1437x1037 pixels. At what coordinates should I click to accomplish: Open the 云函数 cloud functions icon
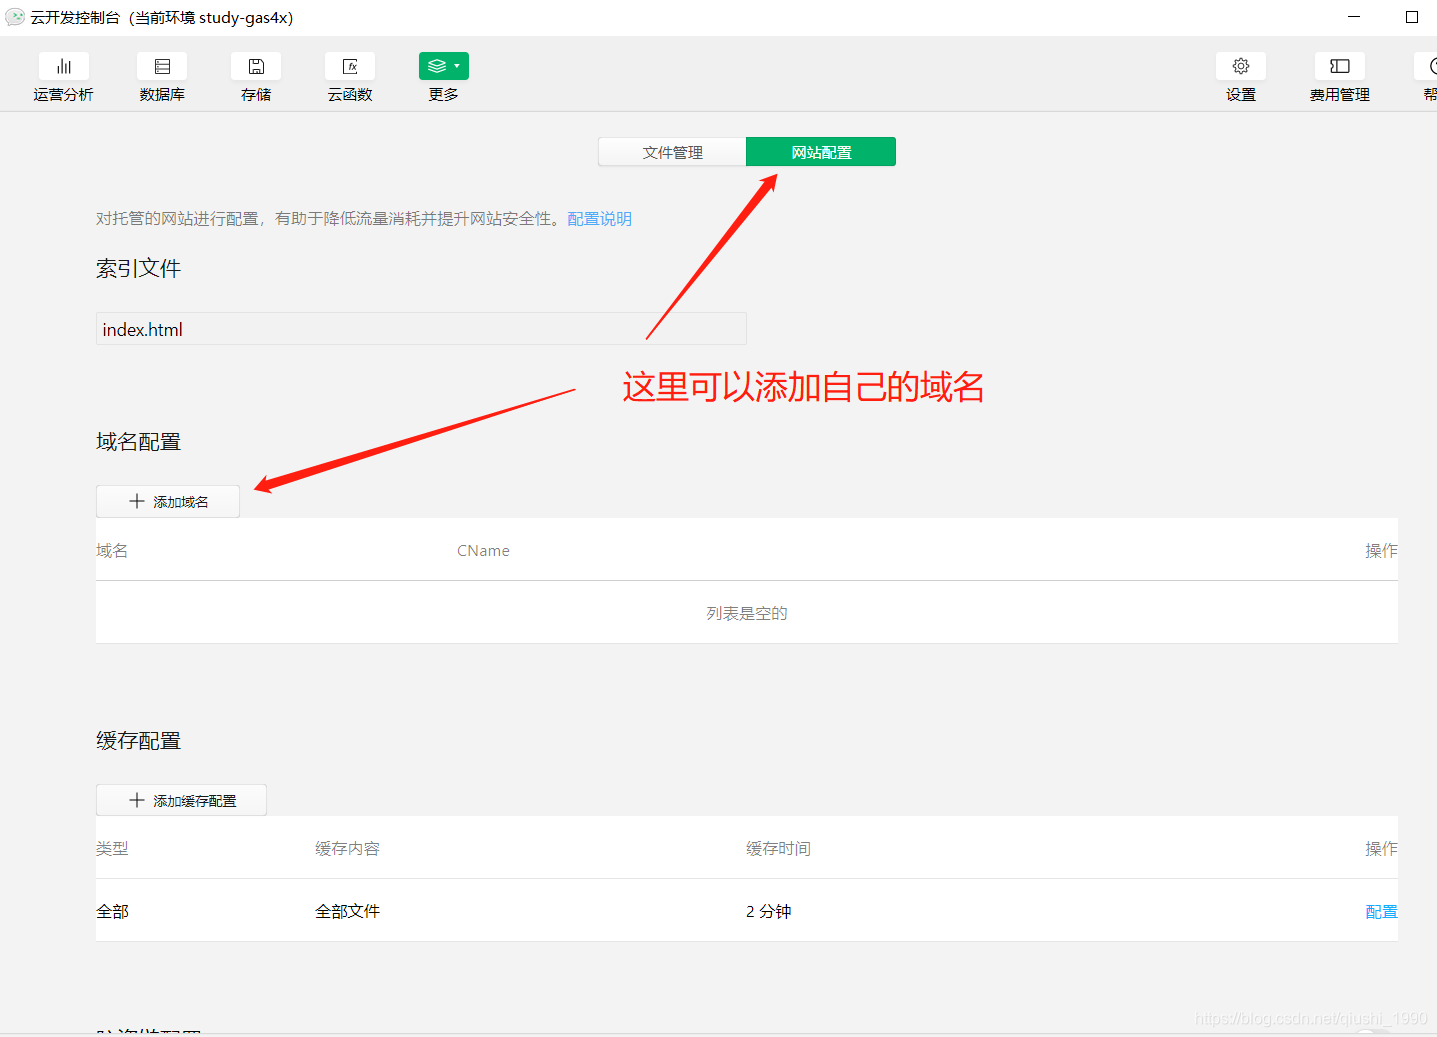click(350, 66)
